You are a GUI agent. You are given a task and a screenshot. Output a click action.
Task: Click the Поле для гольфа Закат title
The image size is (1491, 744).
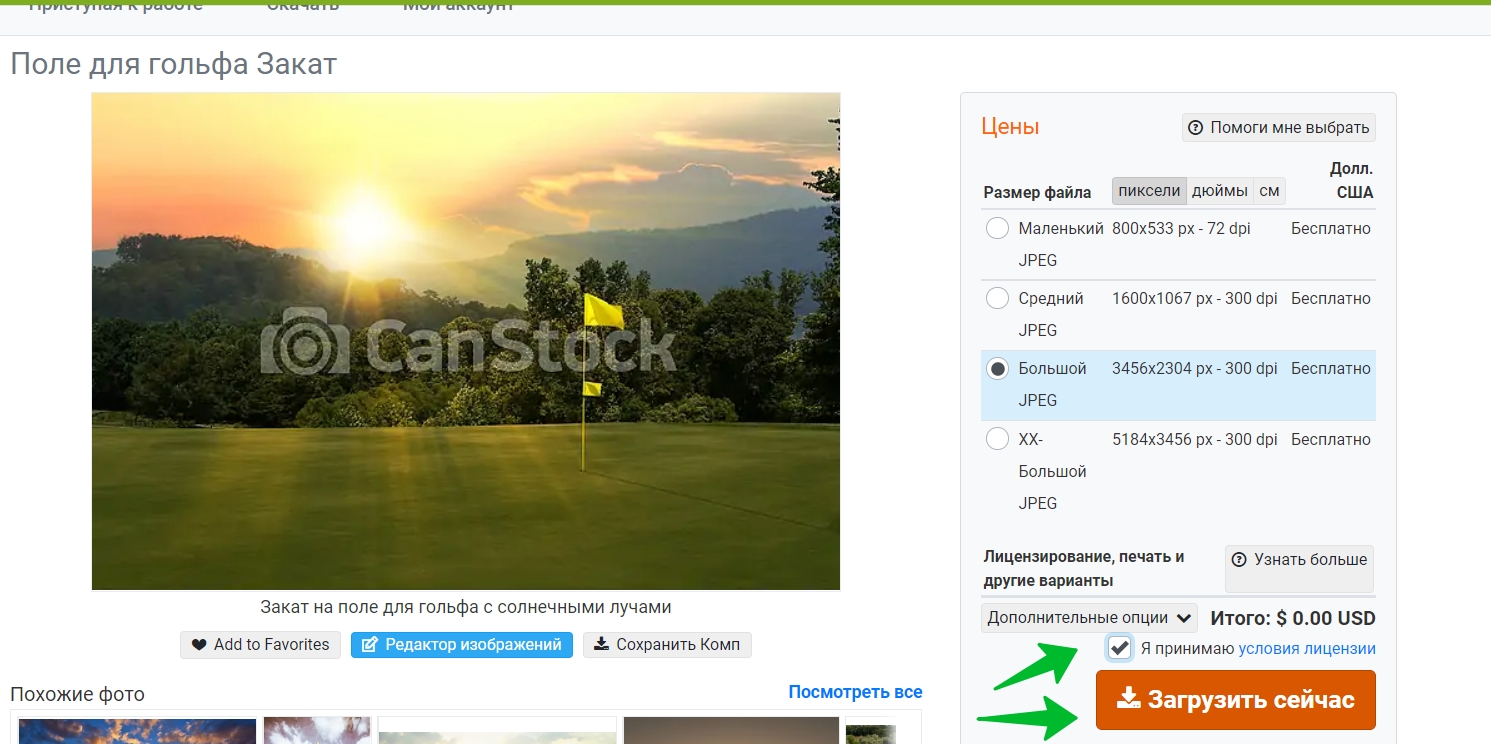(x=174, y=65)
